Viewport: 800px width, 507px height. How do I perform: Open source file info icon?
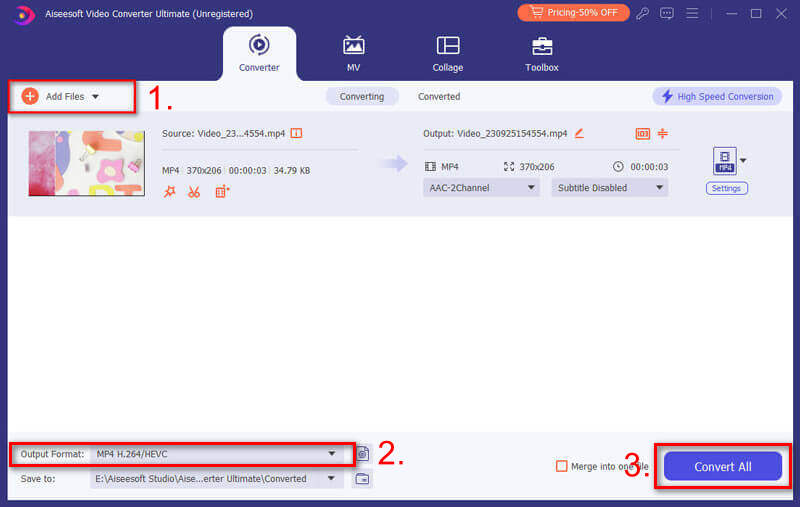[296, 133]
